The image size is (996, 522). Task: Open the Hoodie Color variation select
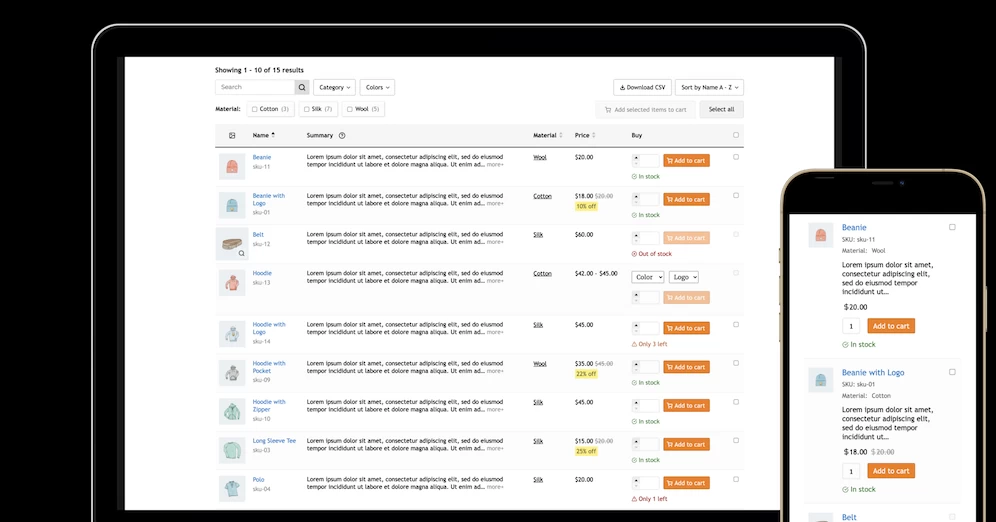[648, 278]
